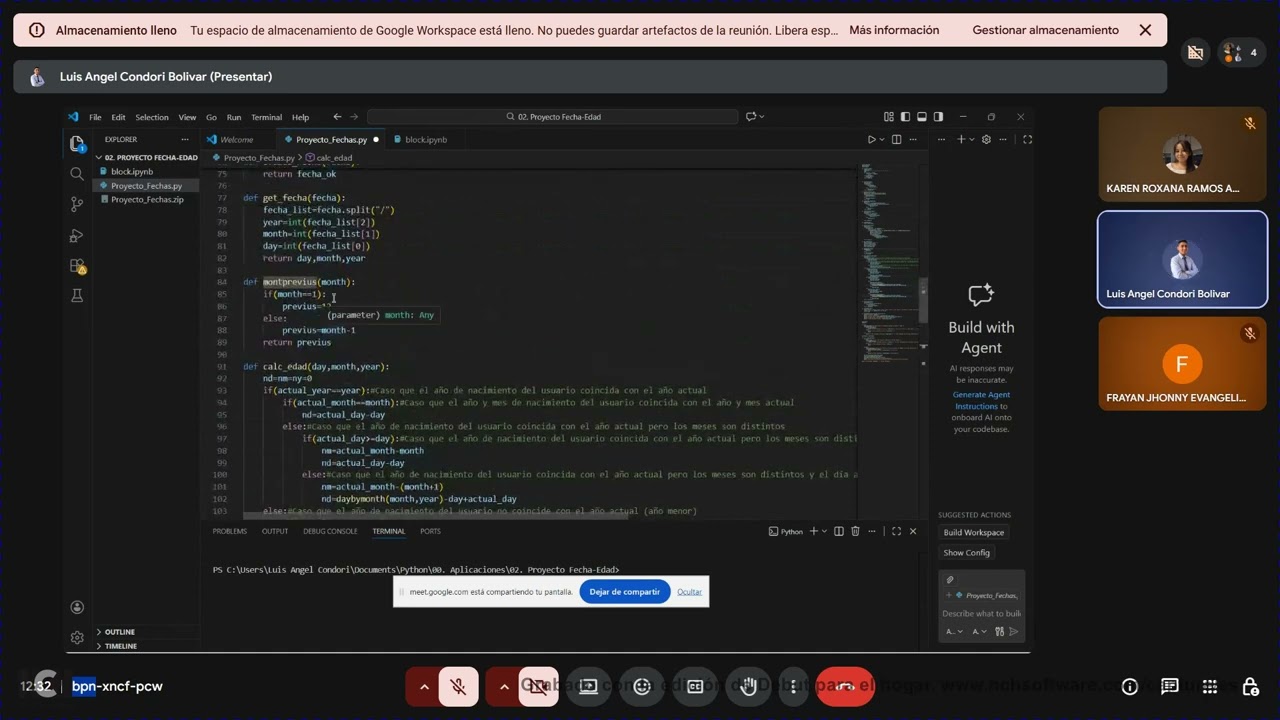1280x720 pixels.
Task: Select Proyecto_Fechas.zip in Explorer
Action: pyautogui.click(x=147, y=199)
